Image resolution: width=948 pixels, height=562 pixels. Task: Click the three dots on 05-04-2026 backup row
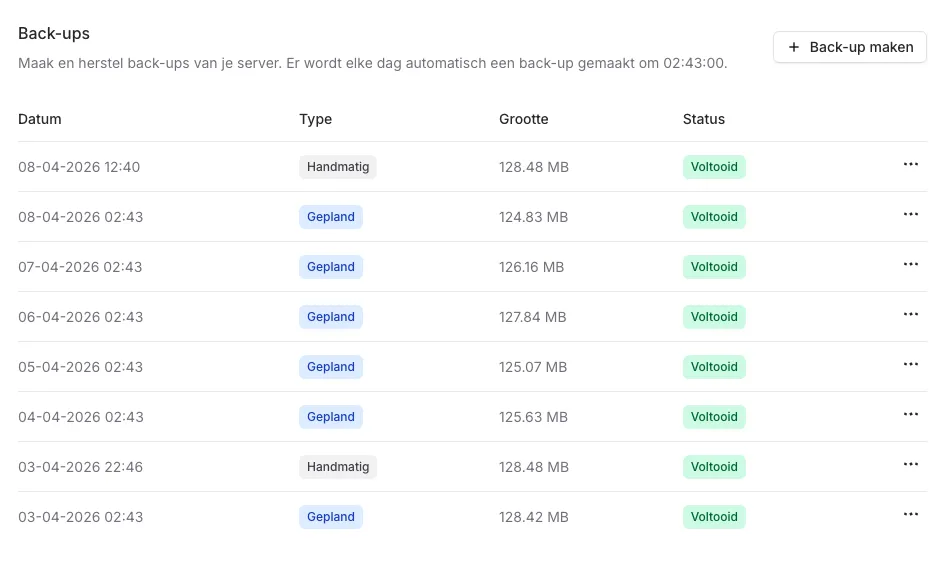910,365
